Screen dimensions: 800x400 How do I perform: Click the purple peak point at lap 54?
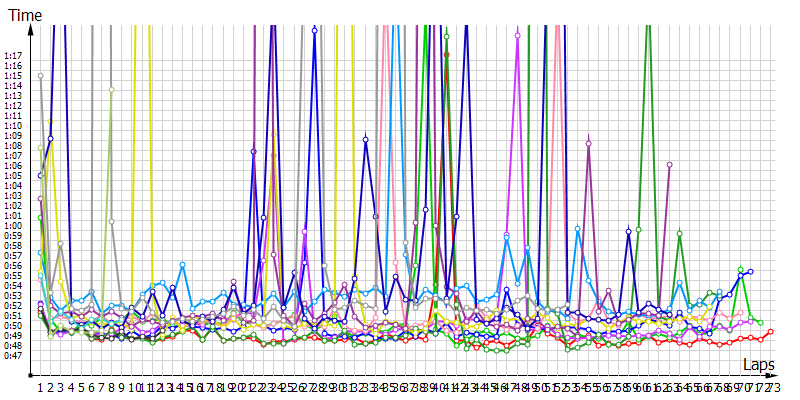(x=589, y=143)
